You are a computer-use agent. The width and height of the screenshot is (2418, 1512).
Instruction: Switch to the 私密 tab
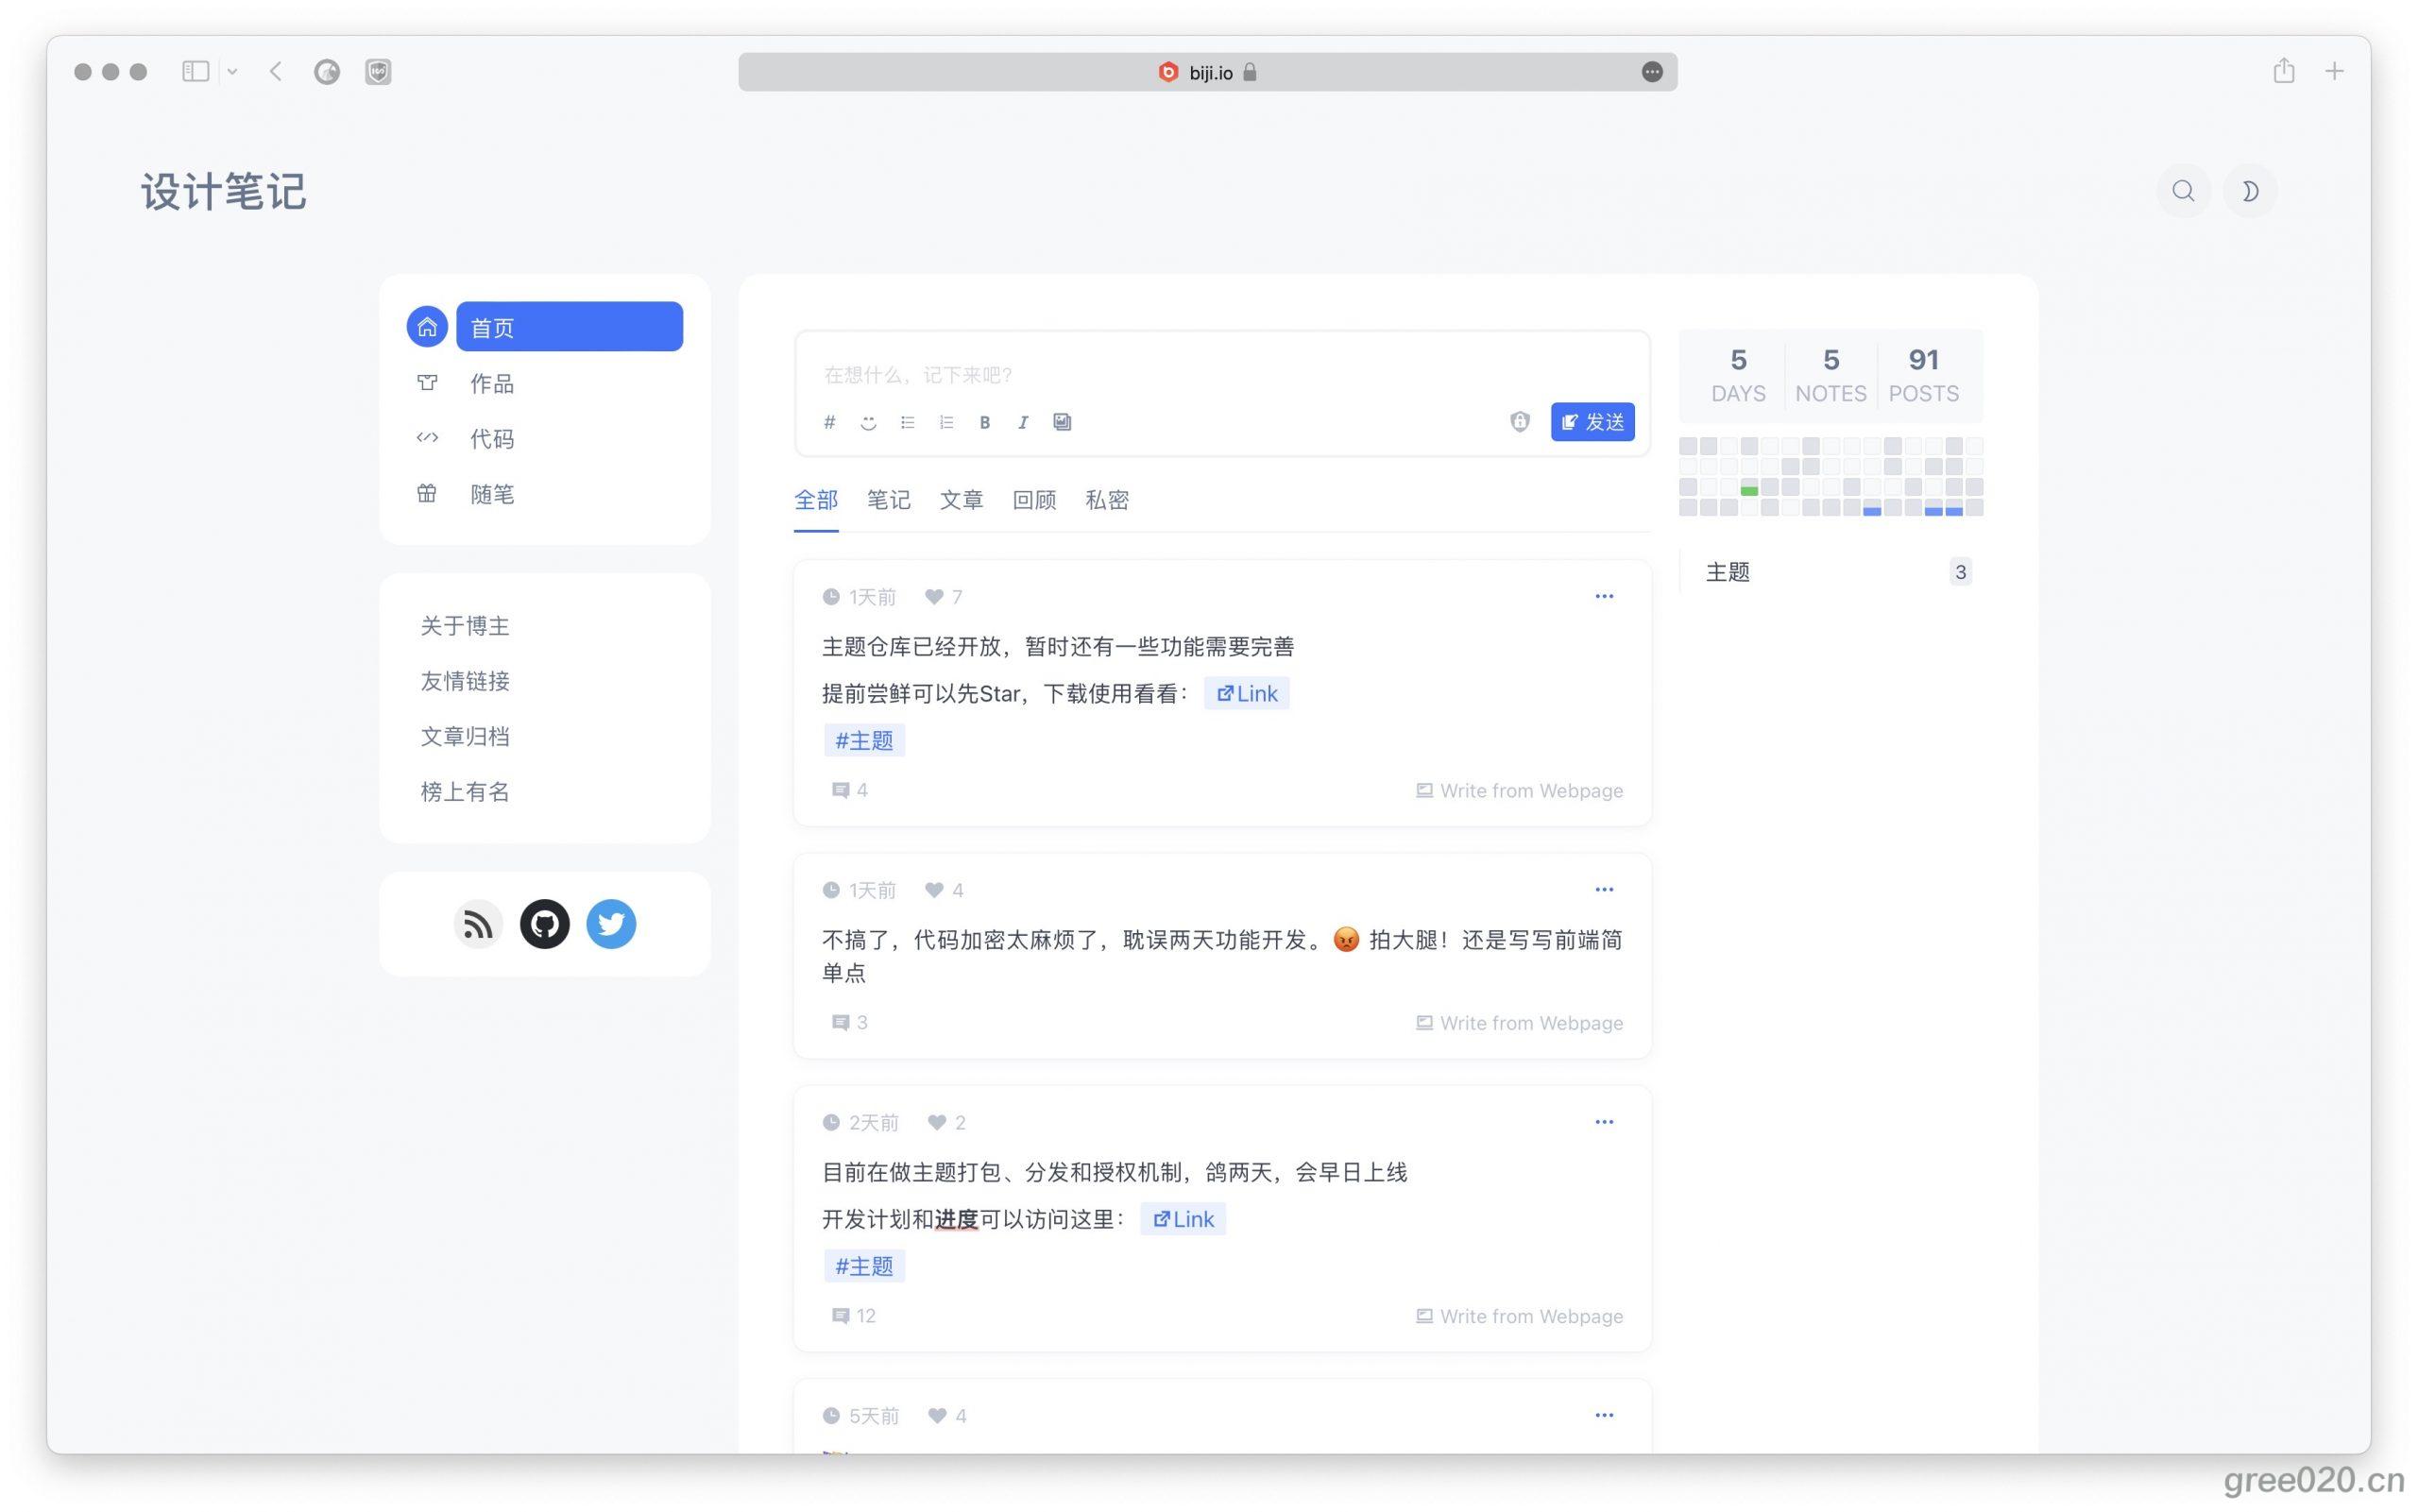[x=1107, y=500]
